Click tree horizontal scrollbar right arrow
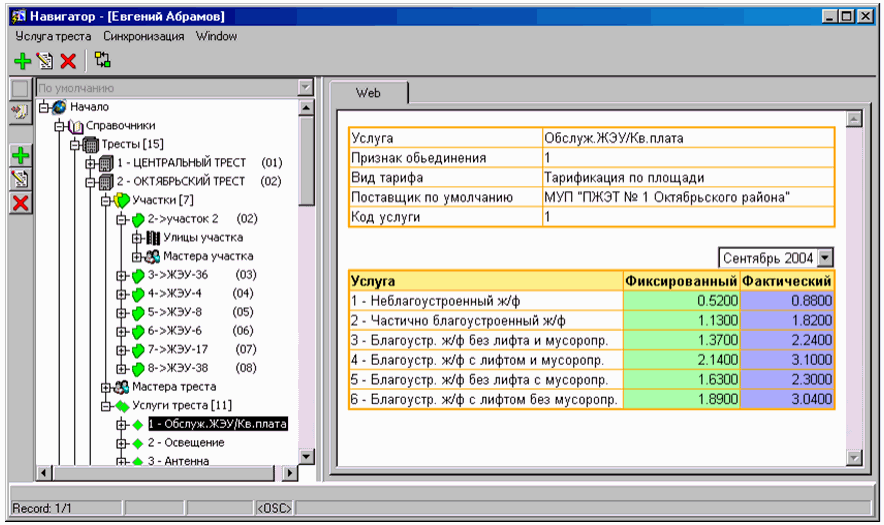This screenshot has width=884, height=525. [290, 473]
